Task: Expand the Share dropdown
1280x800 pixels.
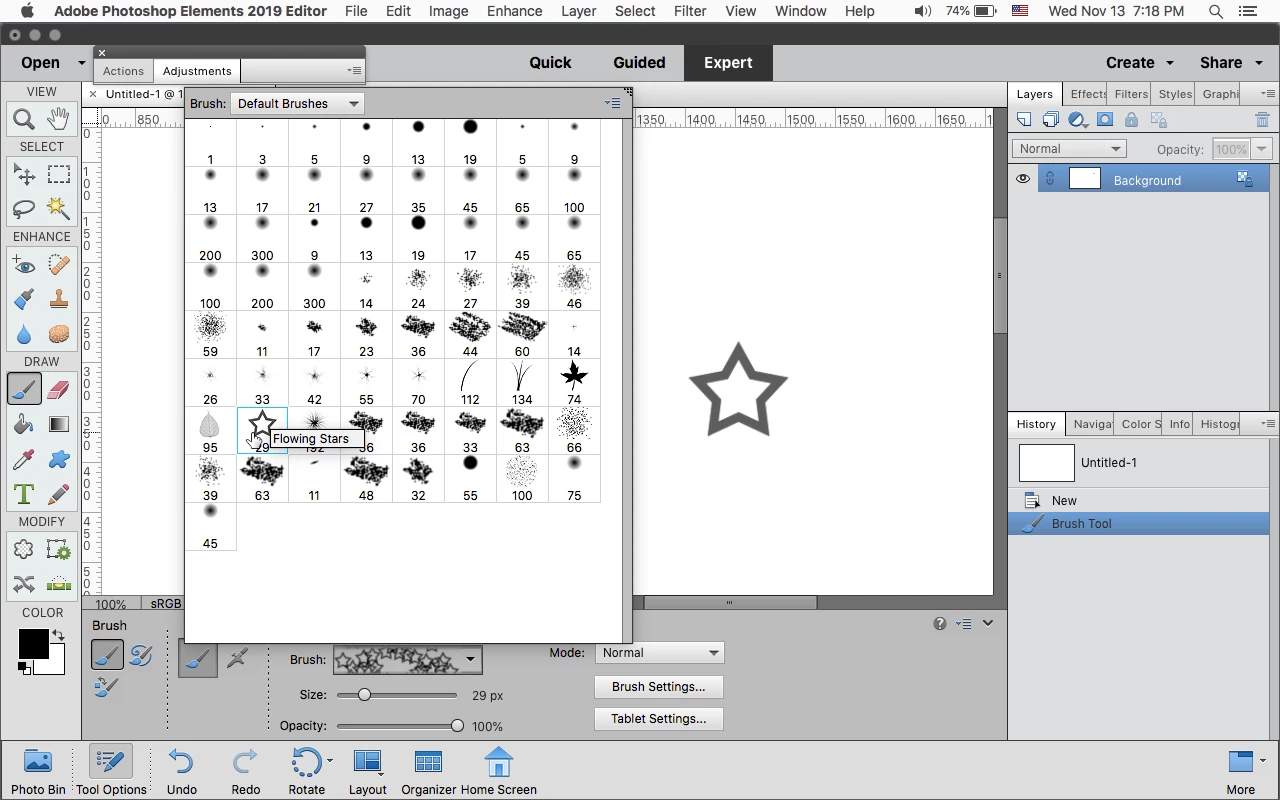Action: (x=1231, y=62)
